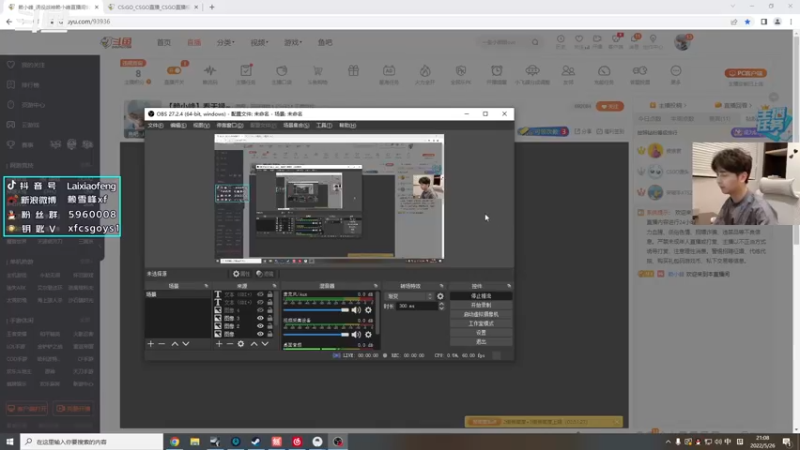Open transition properties gear icon
Viewport: 800px width, 450px height.
[x=440, y=296]
